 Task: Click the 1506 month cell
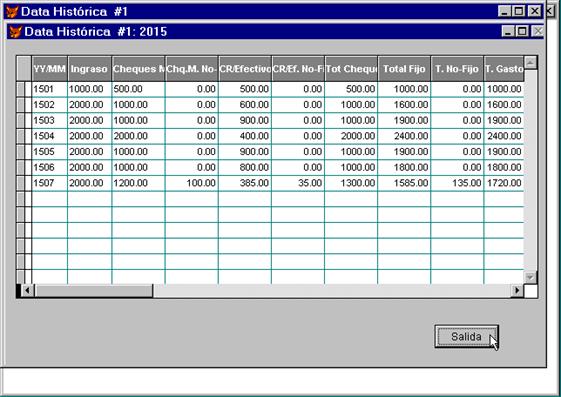pyautogui.click(x=49, y=167)
